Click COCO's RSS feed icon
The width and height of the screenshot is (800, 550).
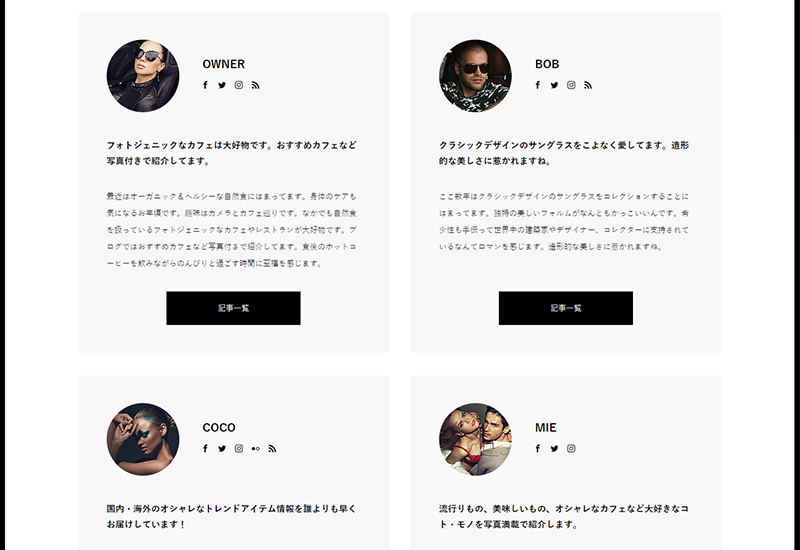[x=272, y=448]
